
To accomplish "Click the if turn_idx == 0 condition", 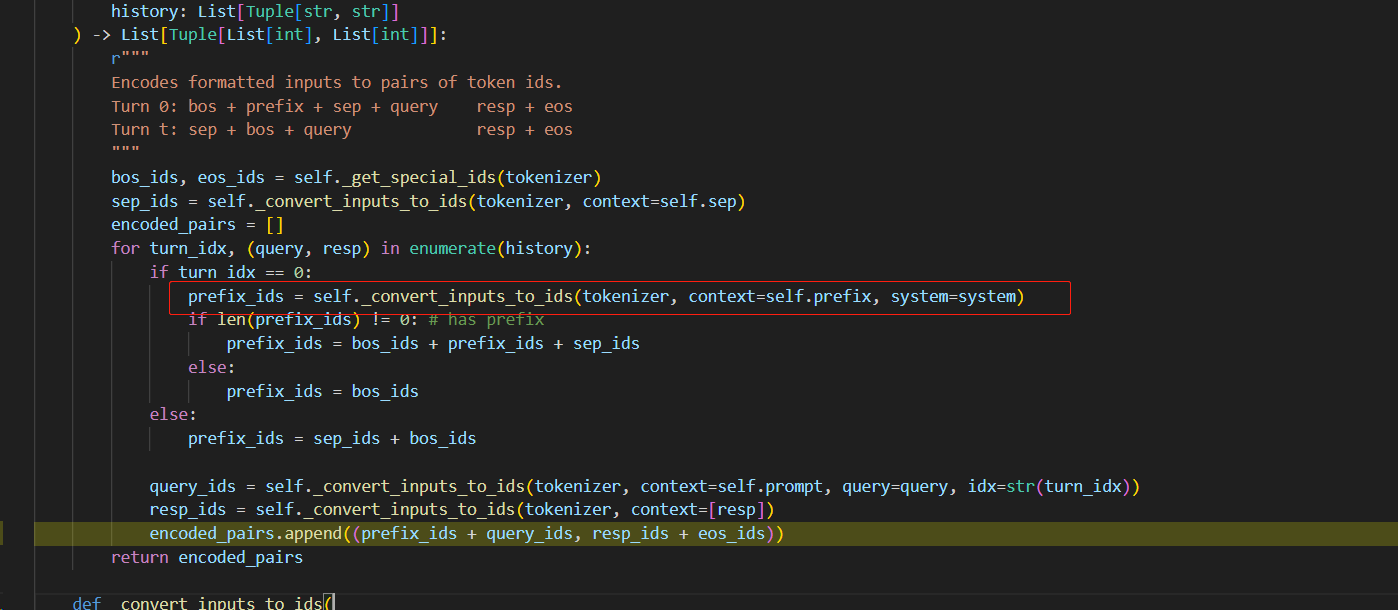I will tap(230, 271).
